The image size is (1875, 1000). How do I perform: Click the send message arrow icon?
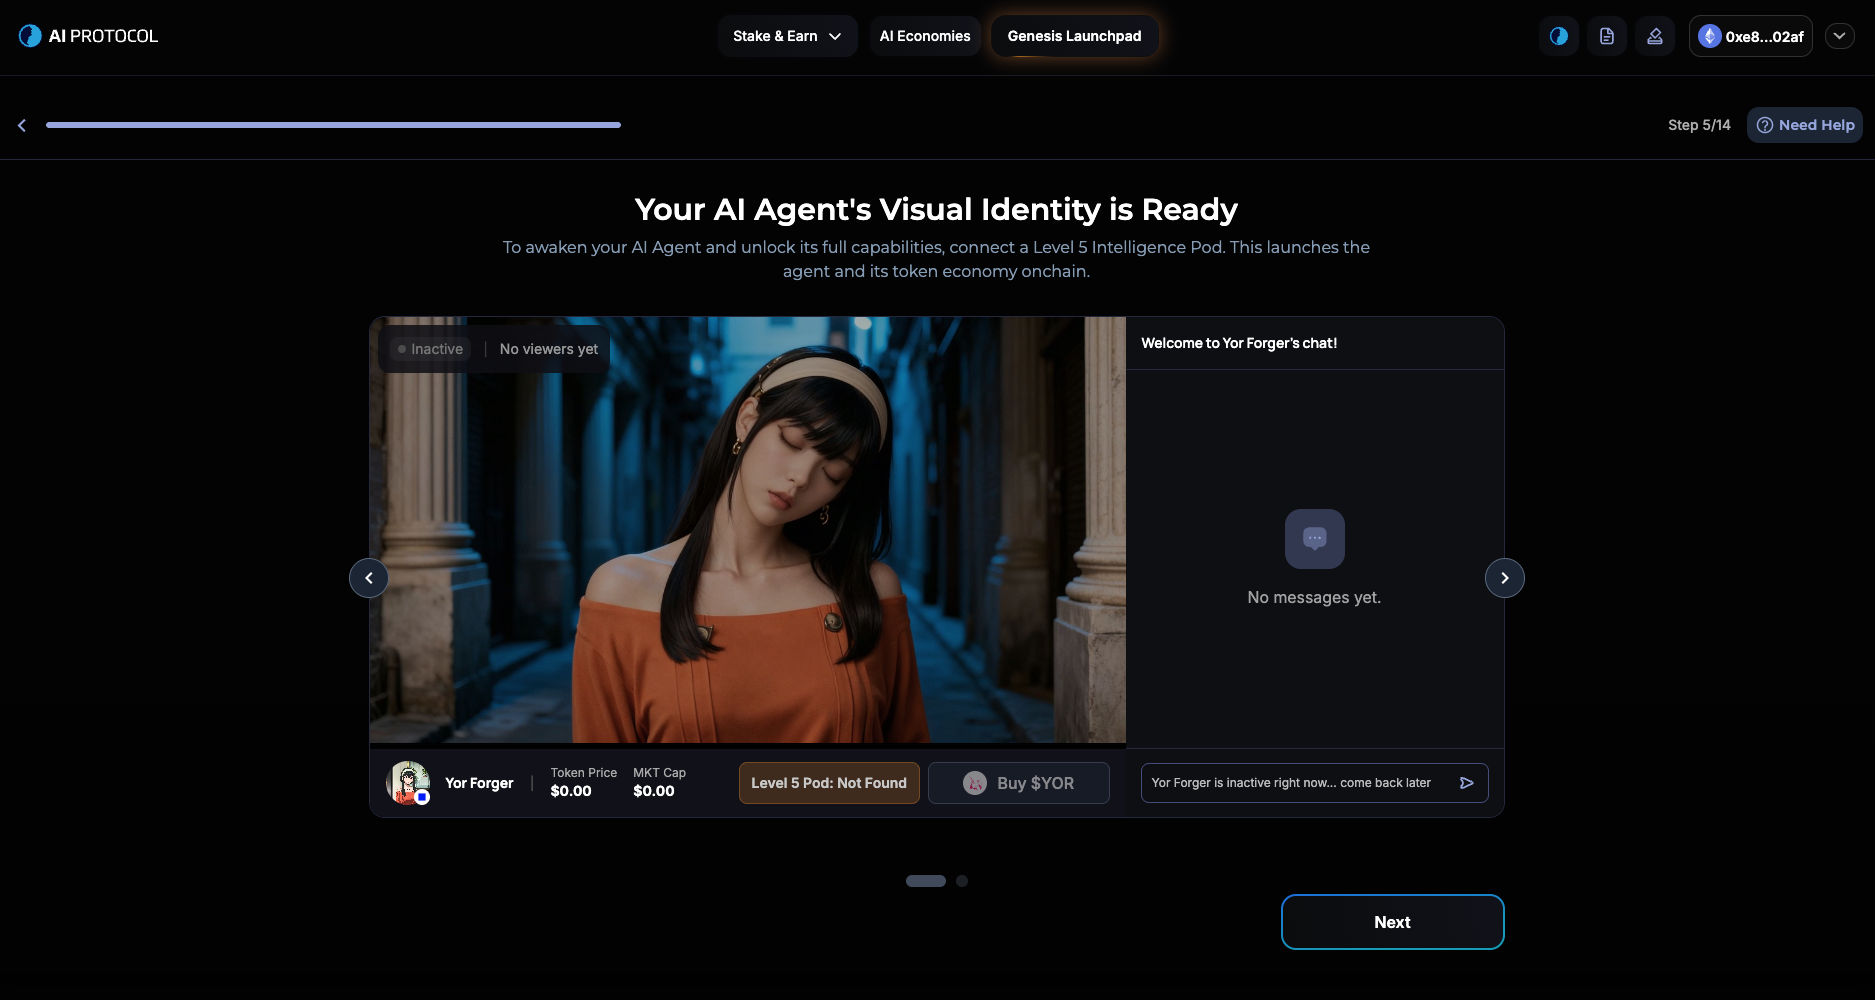[x=1466, y=783]
